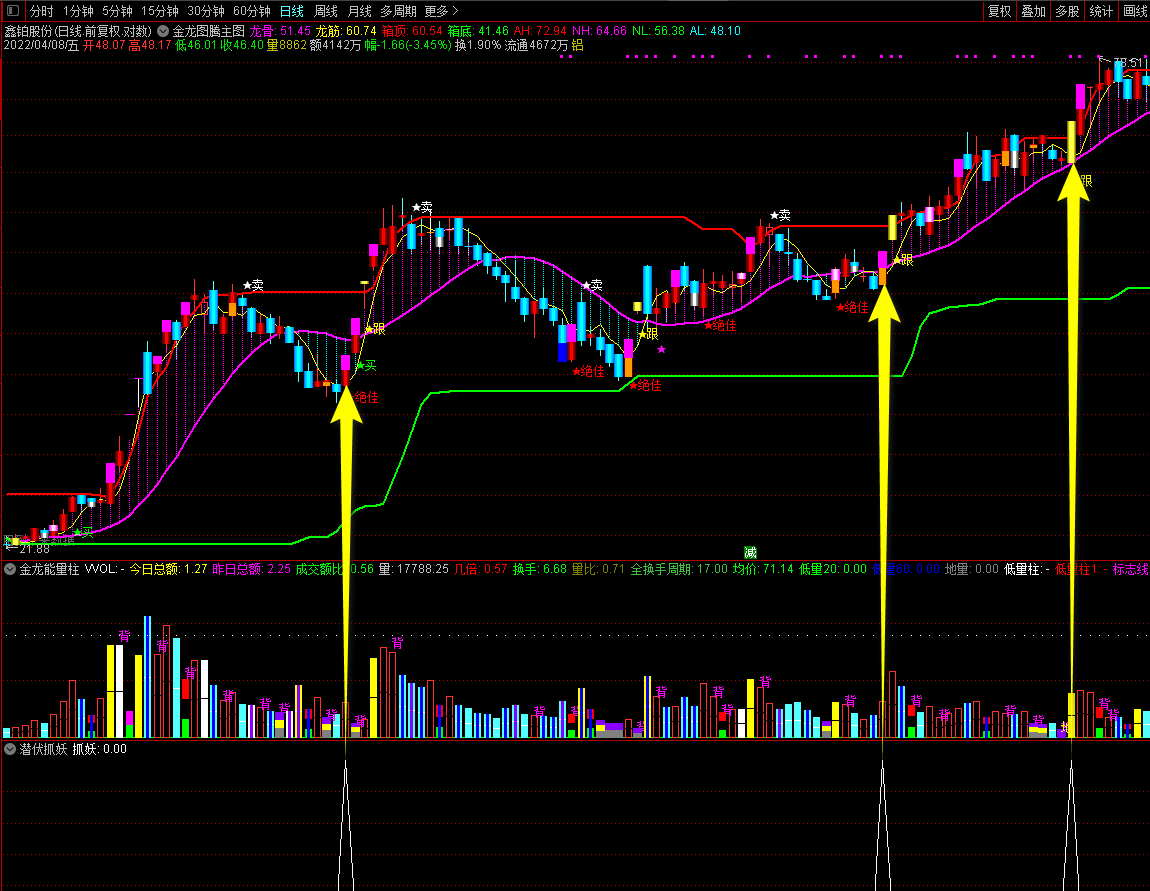Click the stock title 鑫铂股份(日线.前复权.对数)
This screenshot has width=1150, height=891.
[x=78, y=31]
